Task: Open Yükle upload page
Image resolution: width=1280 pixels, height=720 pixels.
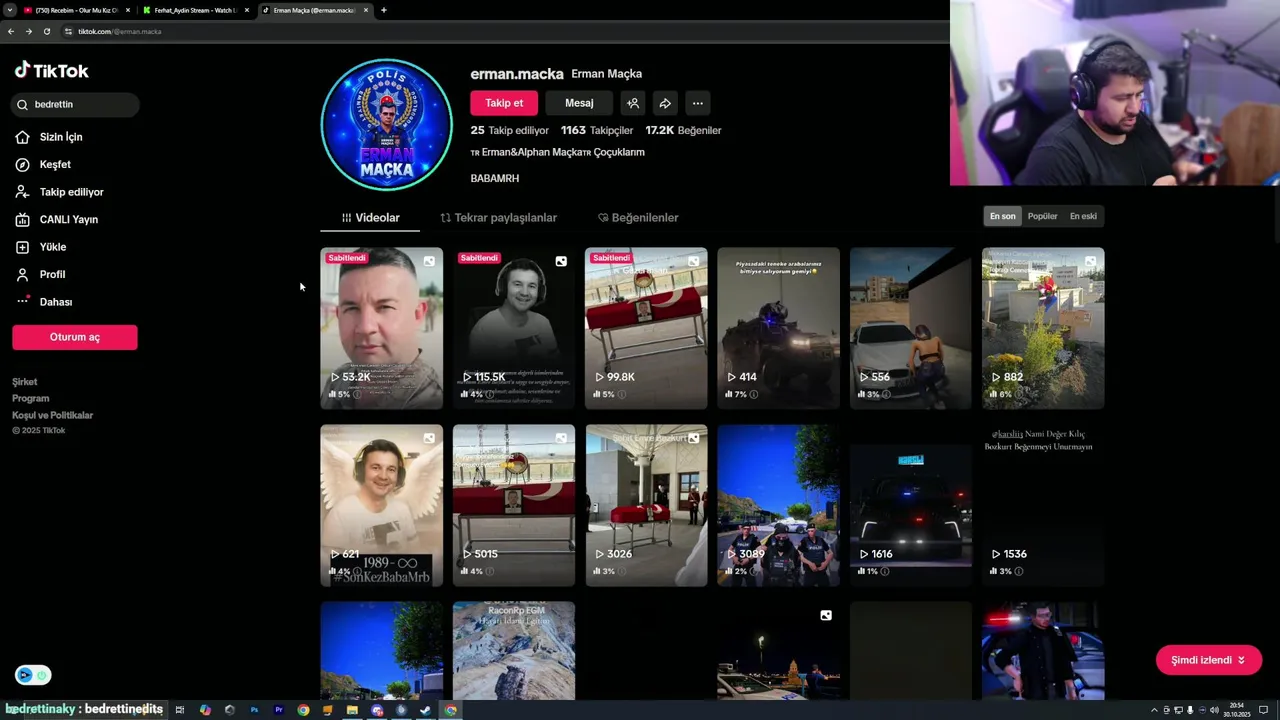Action: click(52, 247)
